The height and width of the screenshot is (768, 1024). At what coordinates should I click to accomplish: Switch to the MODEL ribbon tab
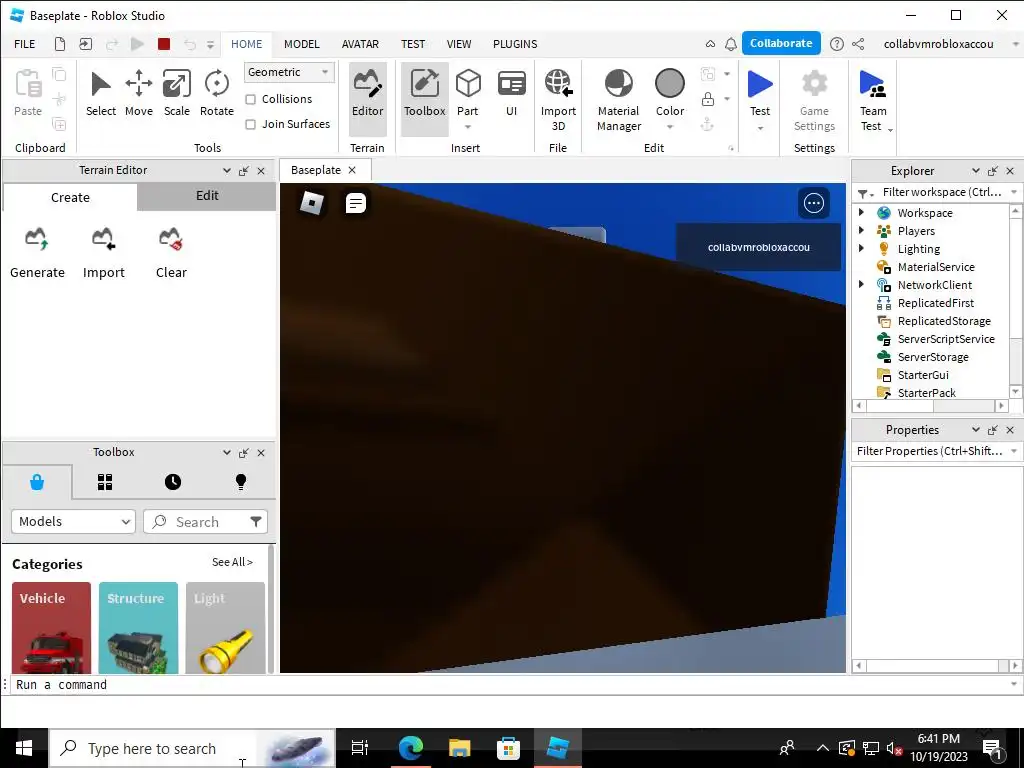pos(302,44)
